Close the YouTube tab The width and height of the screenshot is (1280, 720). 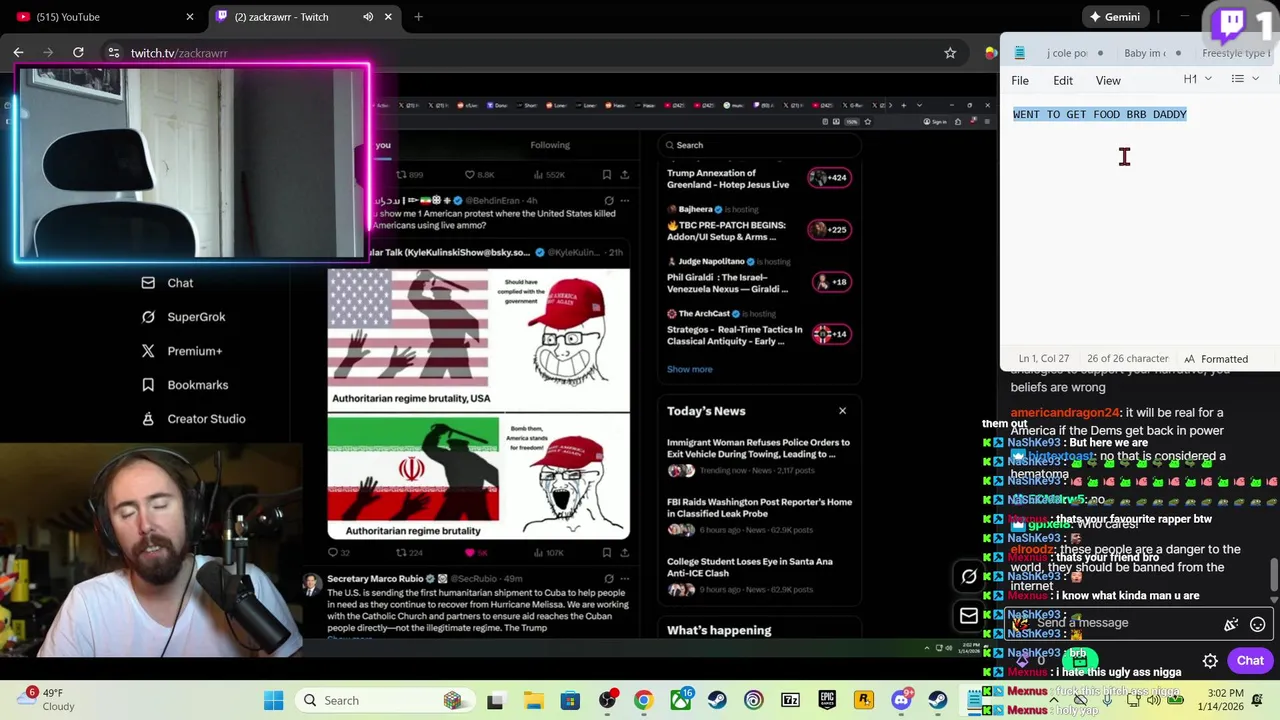pyautogui.click(x=190, y=17)
